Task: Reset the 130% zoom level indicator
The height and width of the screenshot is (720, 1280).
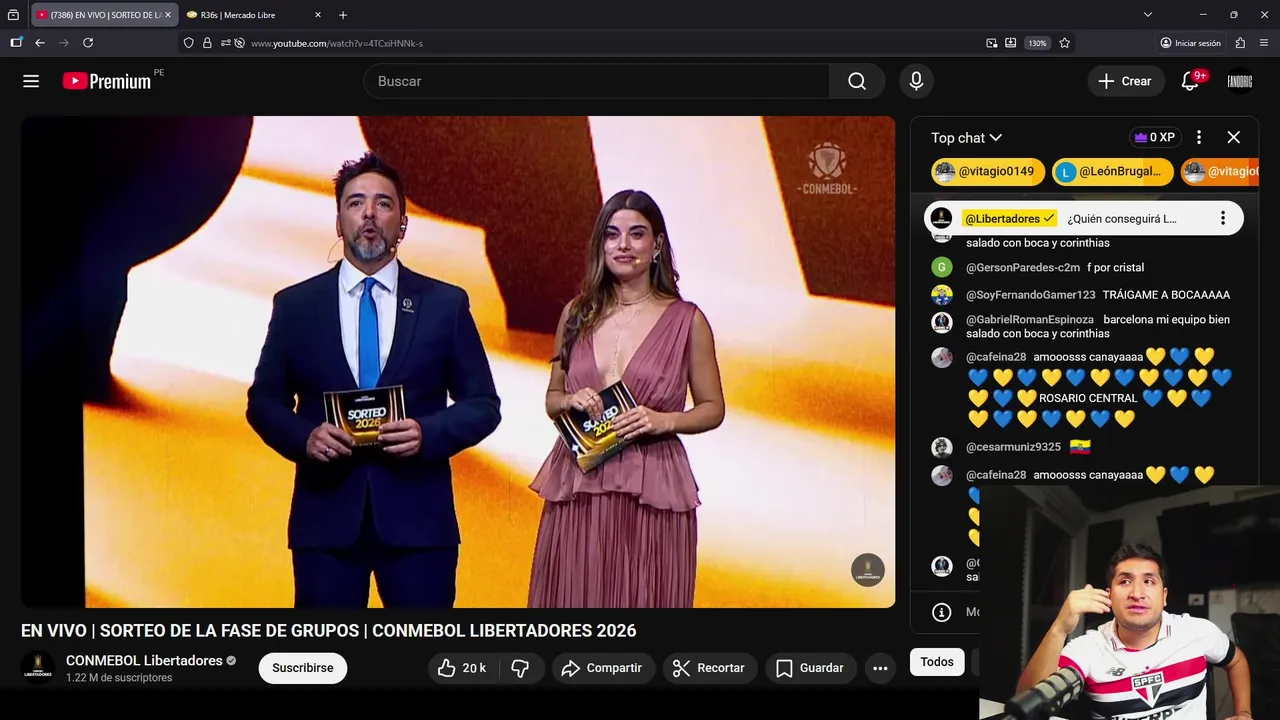Action: pos(1037,43)
